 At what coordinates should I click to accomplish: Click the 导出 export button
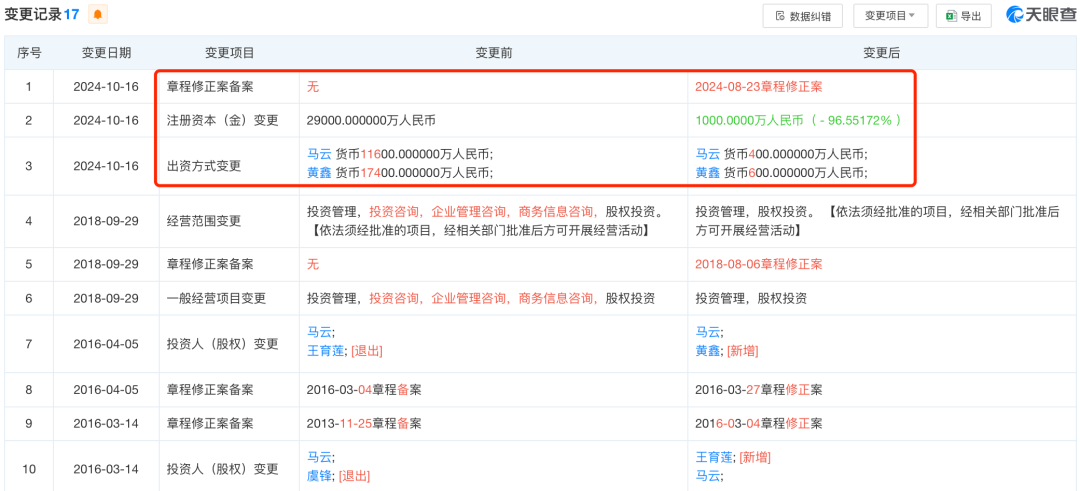click(x=964, y=16)
